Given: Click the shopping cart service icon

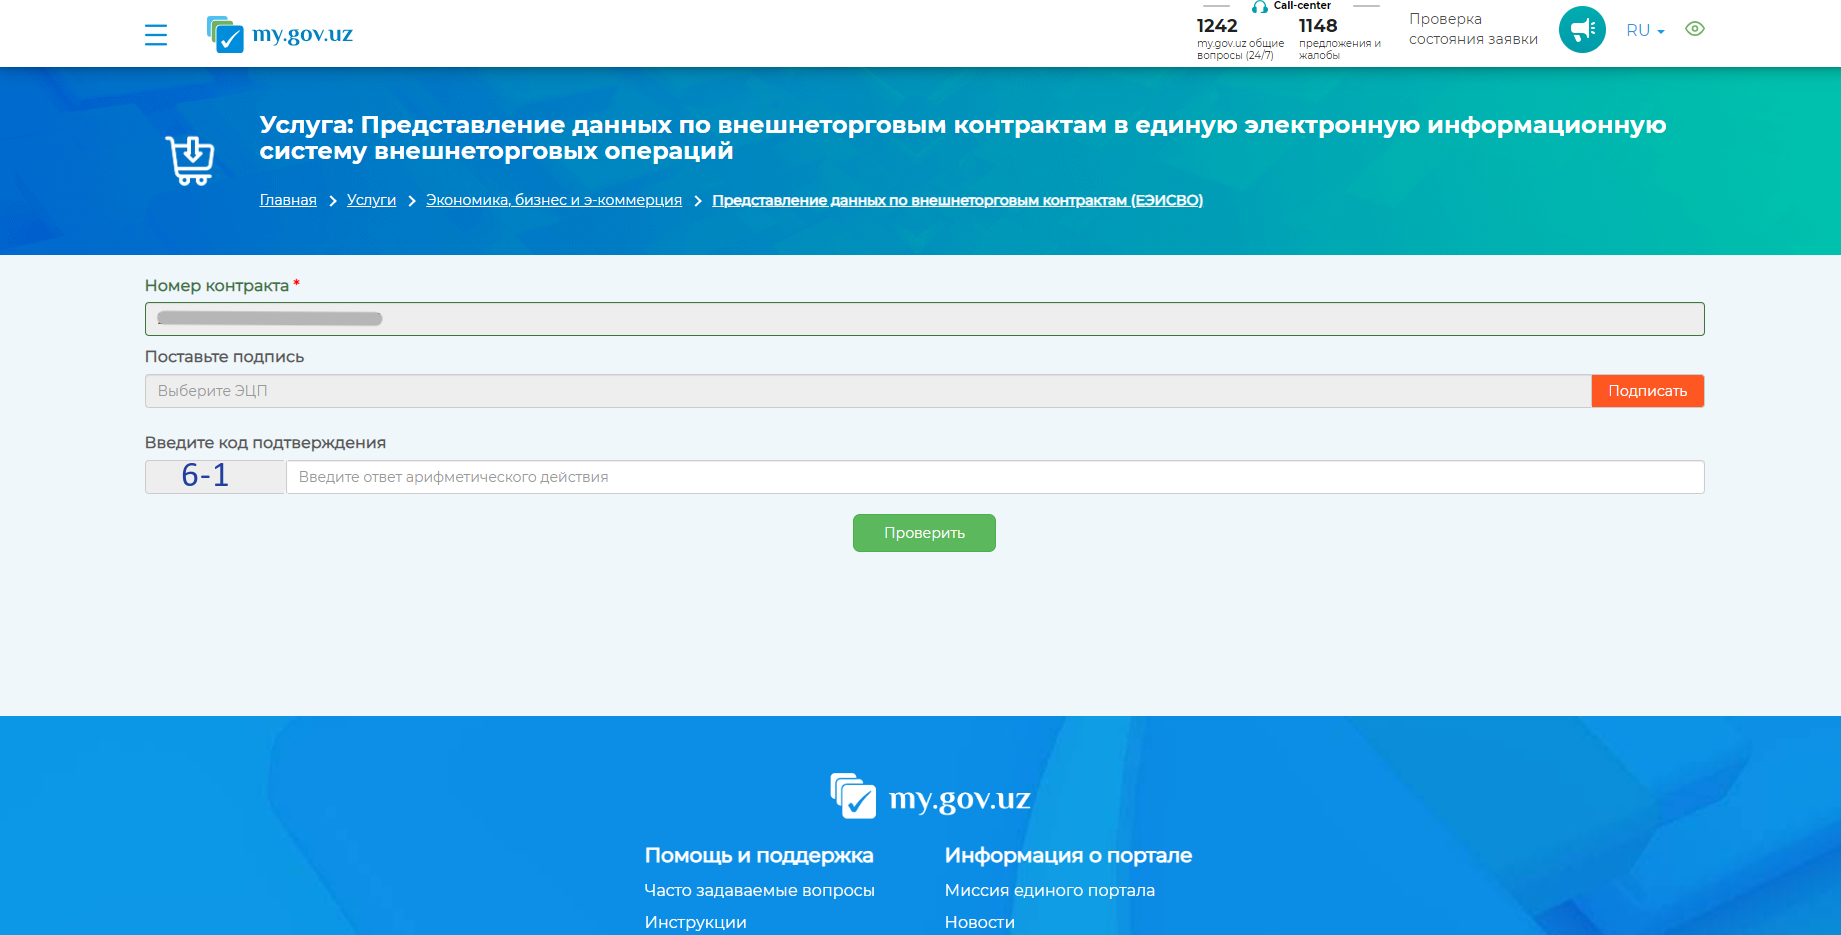Looking at the screenshot, I should pyautogui.click(x=190, y=160).
